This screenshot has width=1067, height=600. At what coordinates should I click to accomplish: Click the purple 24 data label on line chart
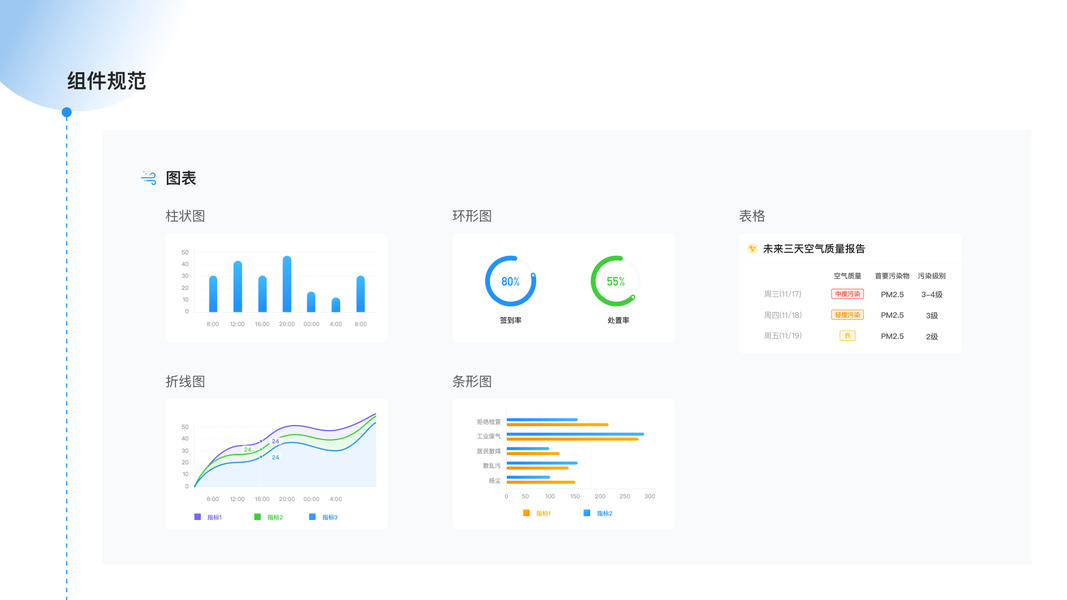pos(276,441)
